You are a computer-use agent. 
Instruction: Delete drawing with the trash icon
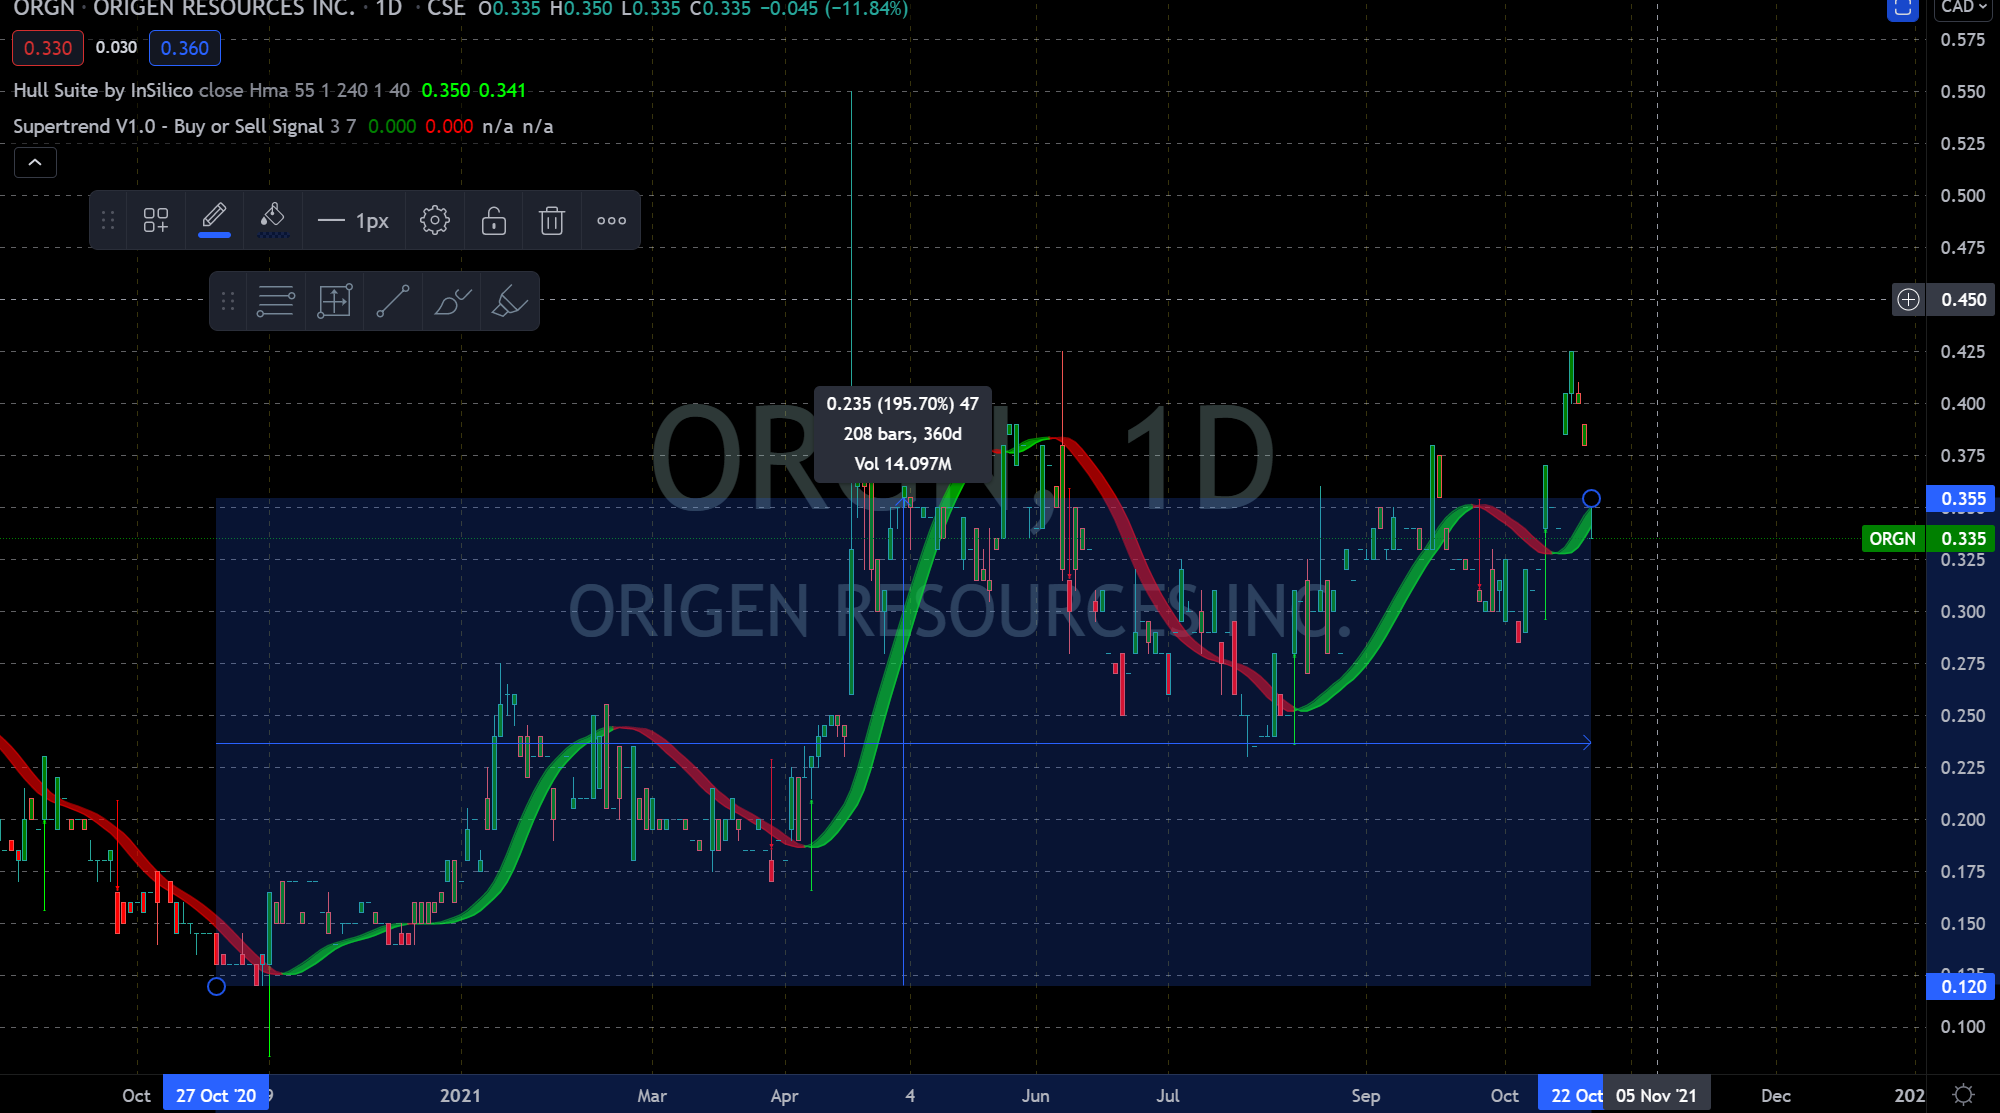point(552,220)
